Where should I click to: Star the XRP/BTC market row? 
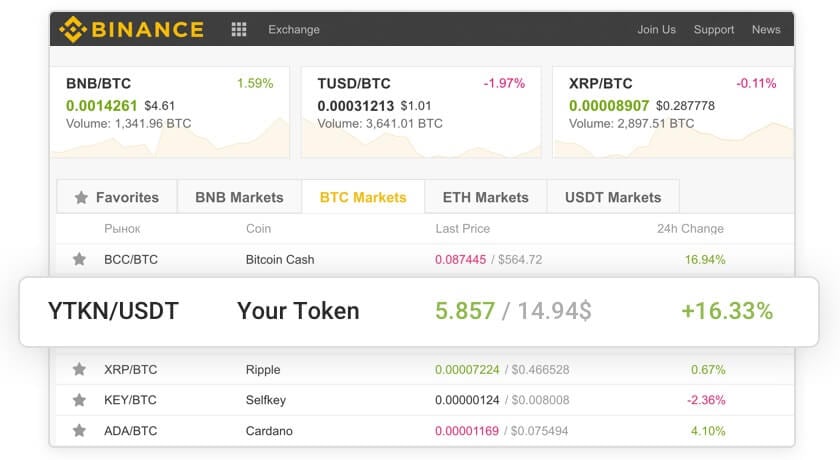tap(79, 369)
